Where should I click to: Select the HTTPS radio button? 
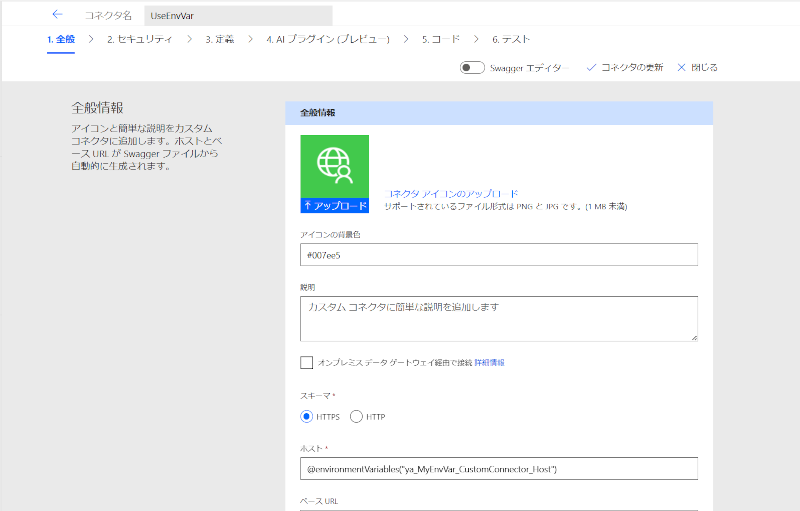(x=307, y=416)
